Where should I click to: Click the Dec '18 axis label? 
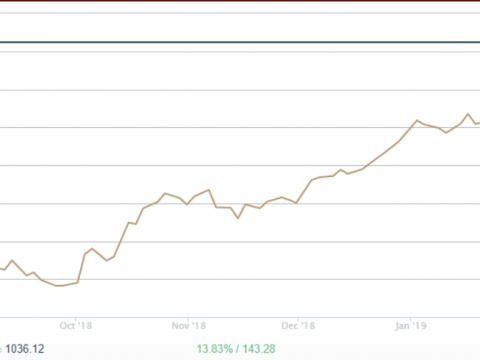(x=298, y=326)
